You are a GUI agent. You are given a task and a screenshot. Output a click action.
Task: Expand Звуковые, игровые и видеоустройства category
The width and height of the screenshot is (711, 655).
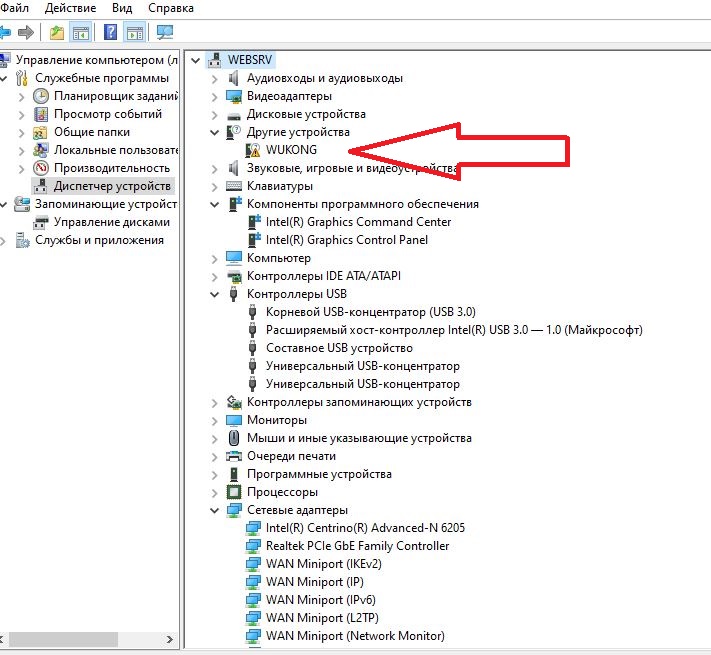pyautogui.click(x=214, y=169)
